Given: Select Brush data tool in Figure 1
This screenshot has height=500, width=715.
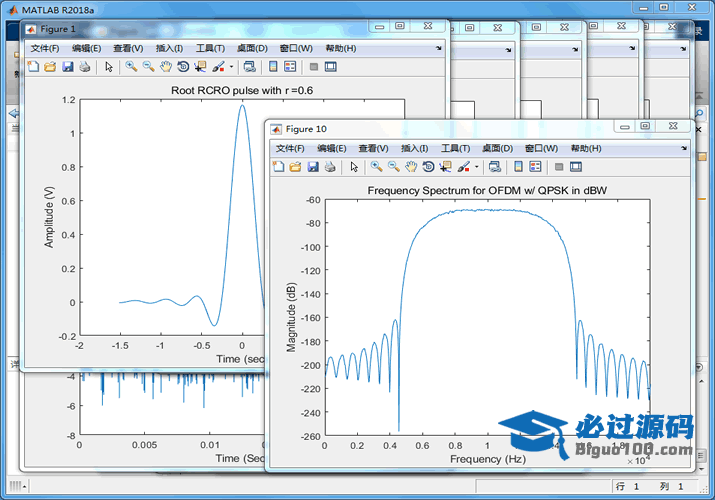Looking at the screenshot, I should [x=219, y=67].
